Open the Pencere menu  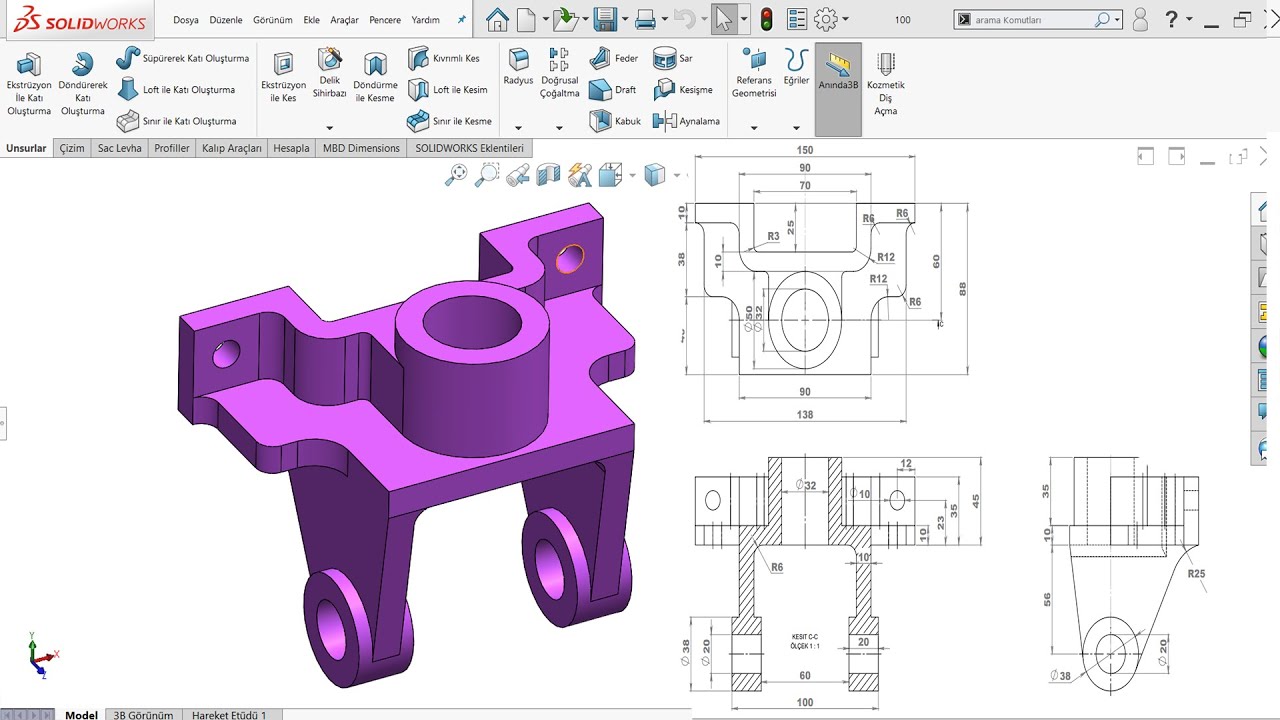[x=385, y=20]
